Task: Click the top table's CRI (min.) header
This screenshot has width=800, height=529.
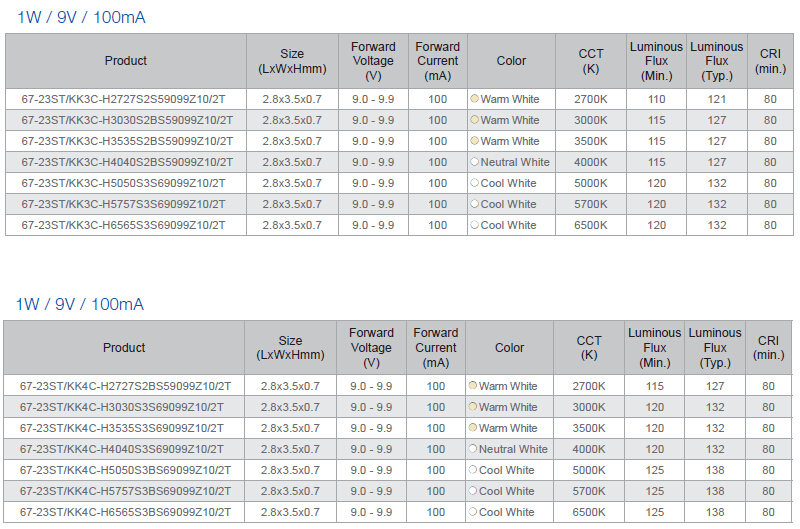Action: point(770,61)
